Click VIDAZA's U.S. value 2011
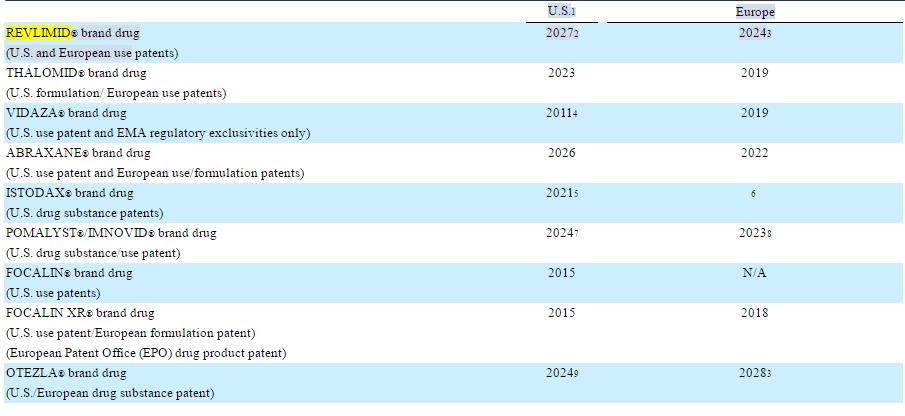 click(x=560, y=113)
